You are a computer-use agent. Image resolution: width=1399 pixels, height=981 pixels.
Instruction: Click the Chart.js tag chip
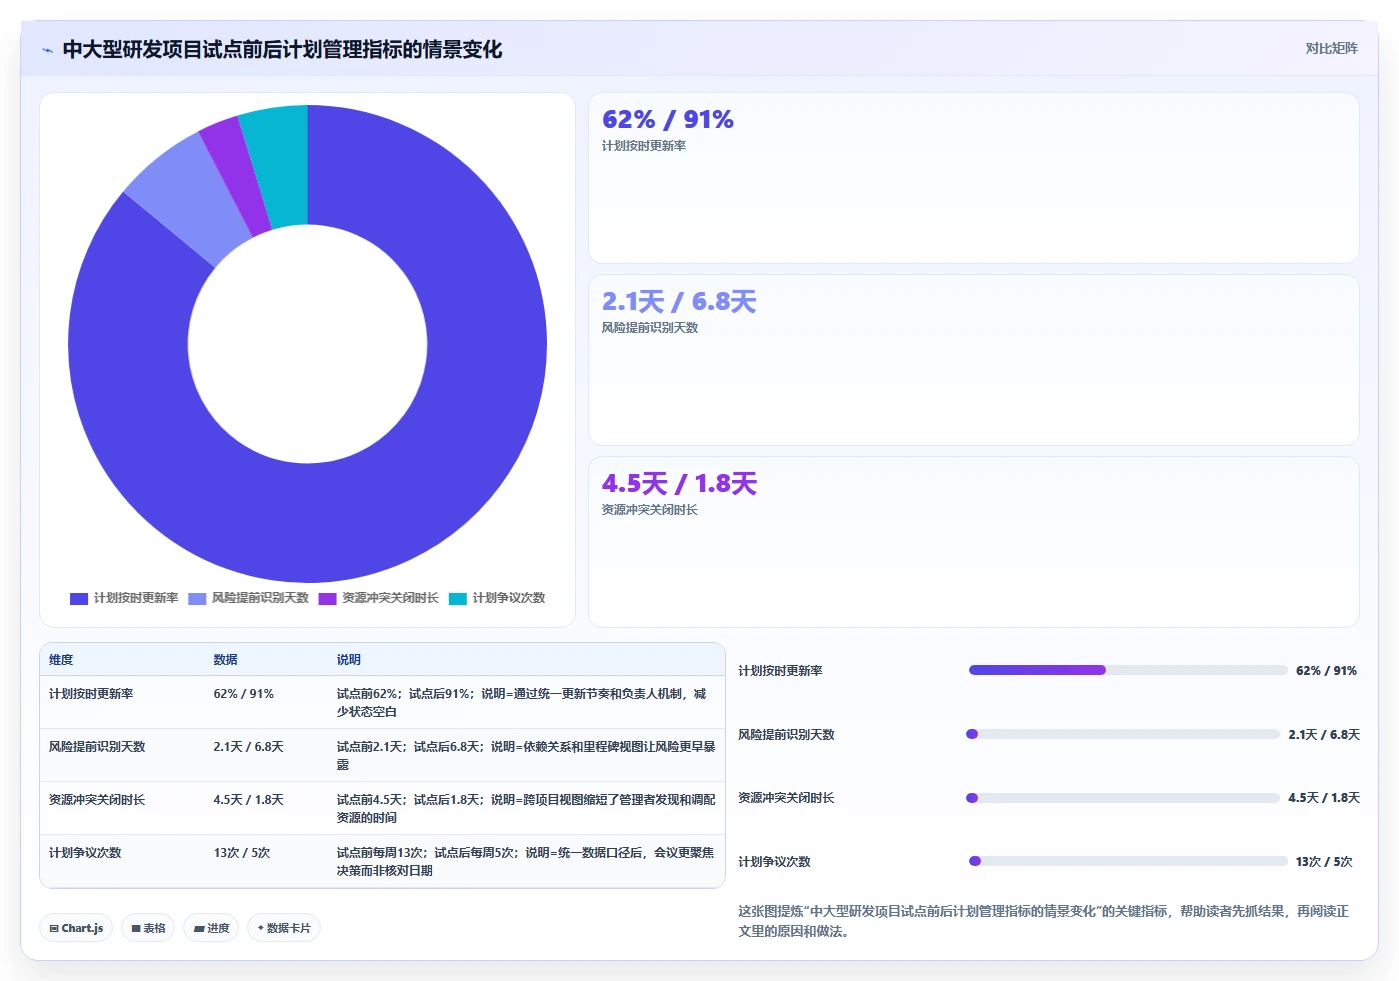(x=76, y=928)
